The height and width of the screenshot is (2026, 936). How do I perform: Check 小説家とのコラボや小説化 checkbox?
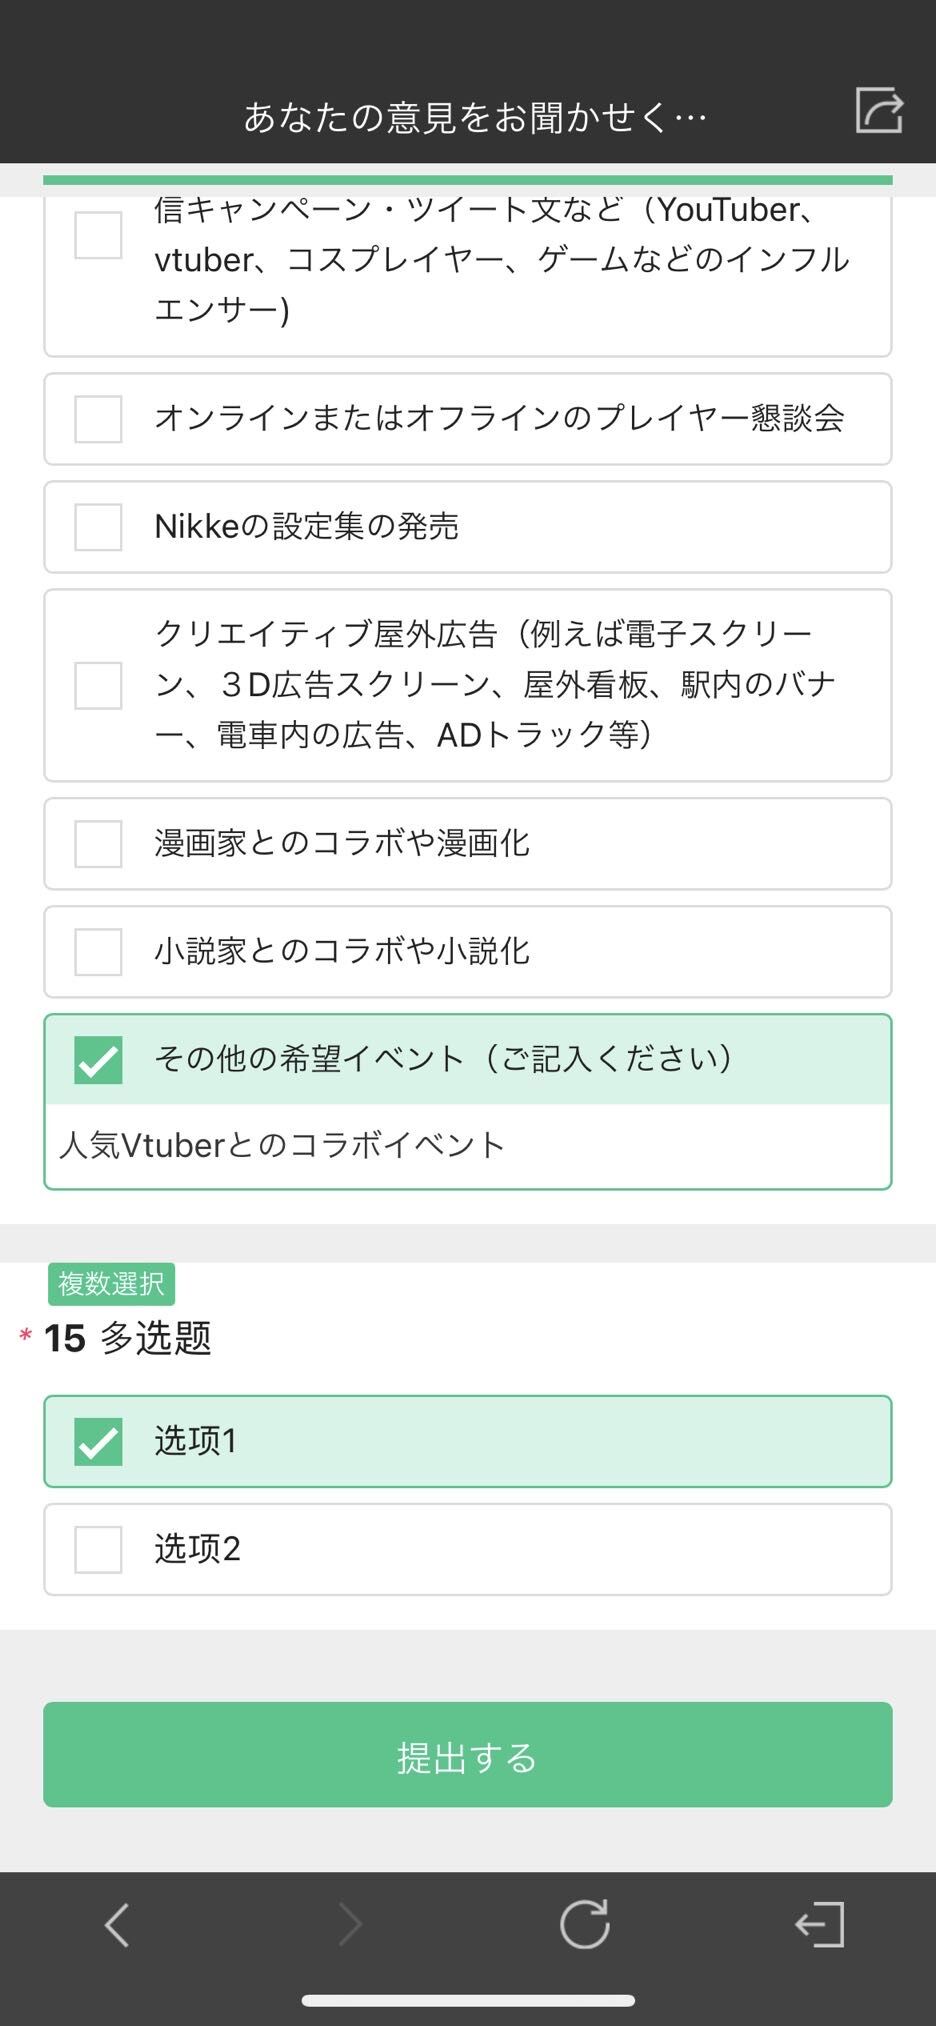coord(98,952)
